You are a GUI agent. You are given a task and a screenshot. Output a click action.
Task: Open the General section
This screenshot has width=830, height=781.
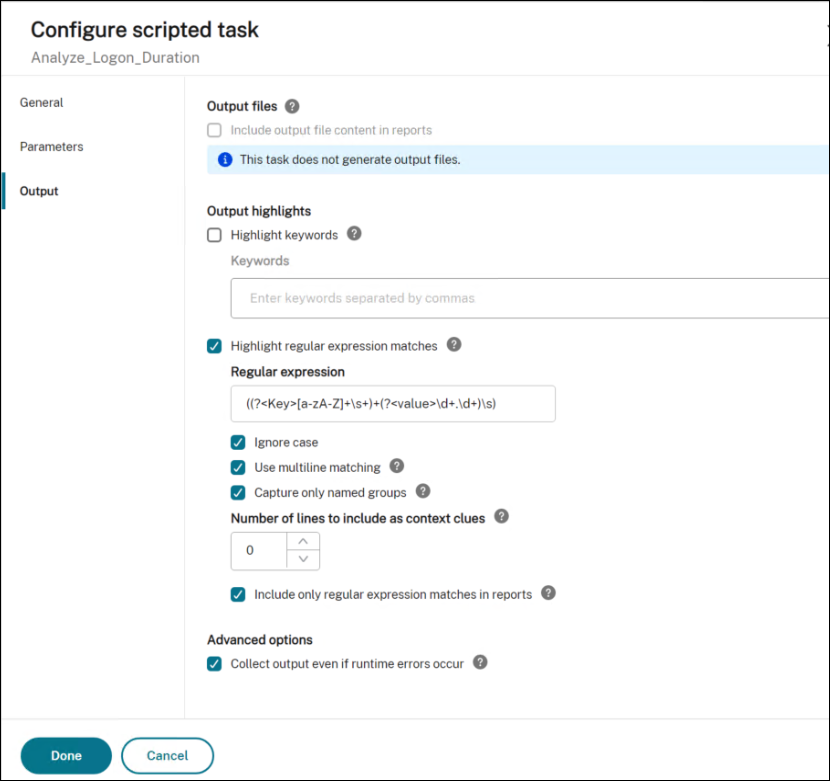(41, 102)
